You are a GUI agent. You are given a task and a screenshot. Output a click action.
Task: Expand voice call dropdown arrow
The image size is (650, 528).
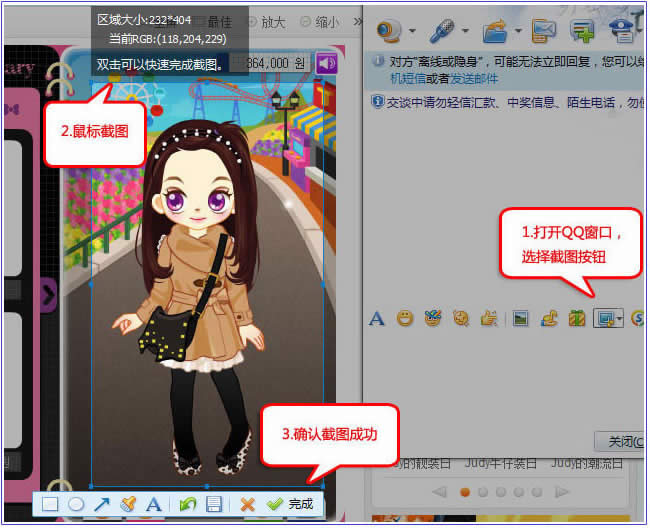tap(465, 30)
